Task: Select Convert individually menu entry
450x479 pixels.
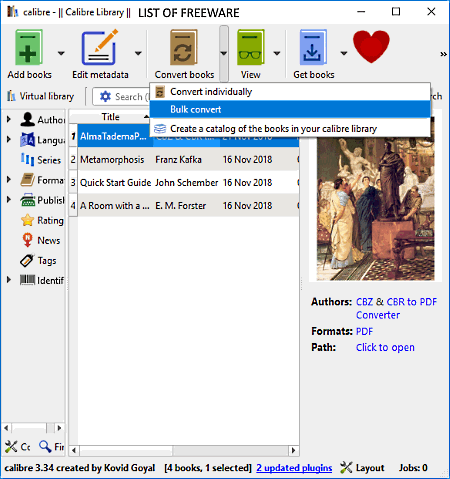Action: coord(290,92)
